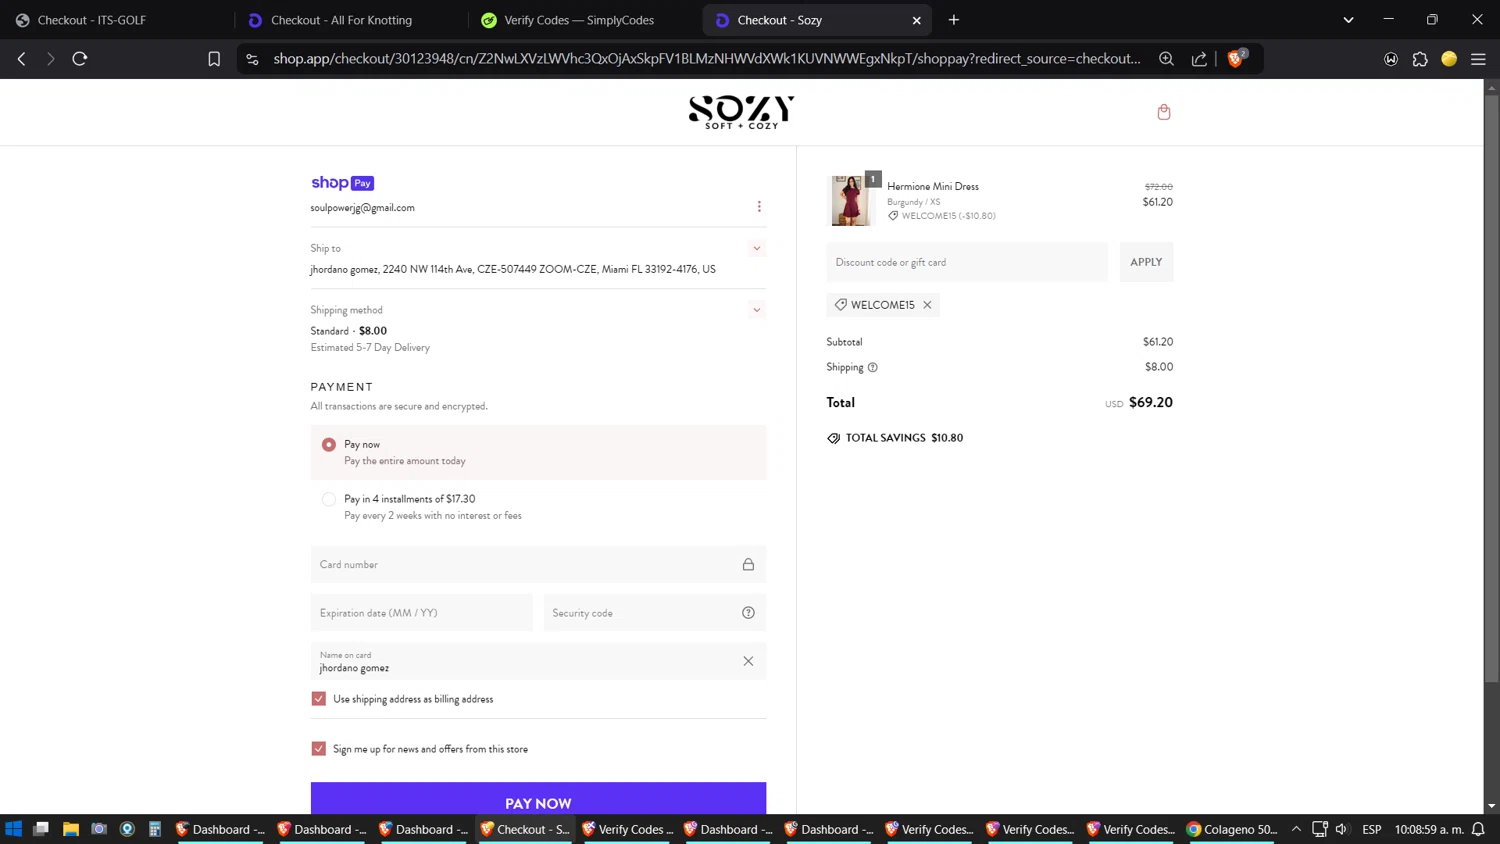Expand the Shipping method section
This screenshot has width=1500, height=844.
coord(757,310)
